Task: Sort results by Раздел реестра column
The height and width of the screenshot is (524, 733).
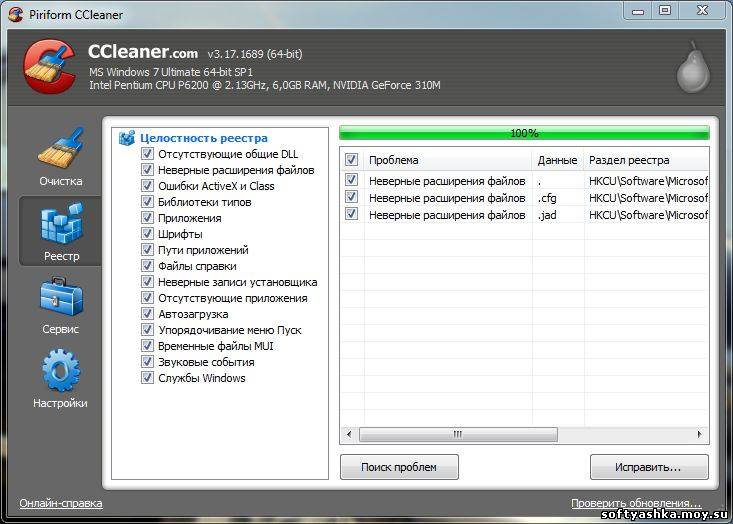Action: [x=647, y=160]
